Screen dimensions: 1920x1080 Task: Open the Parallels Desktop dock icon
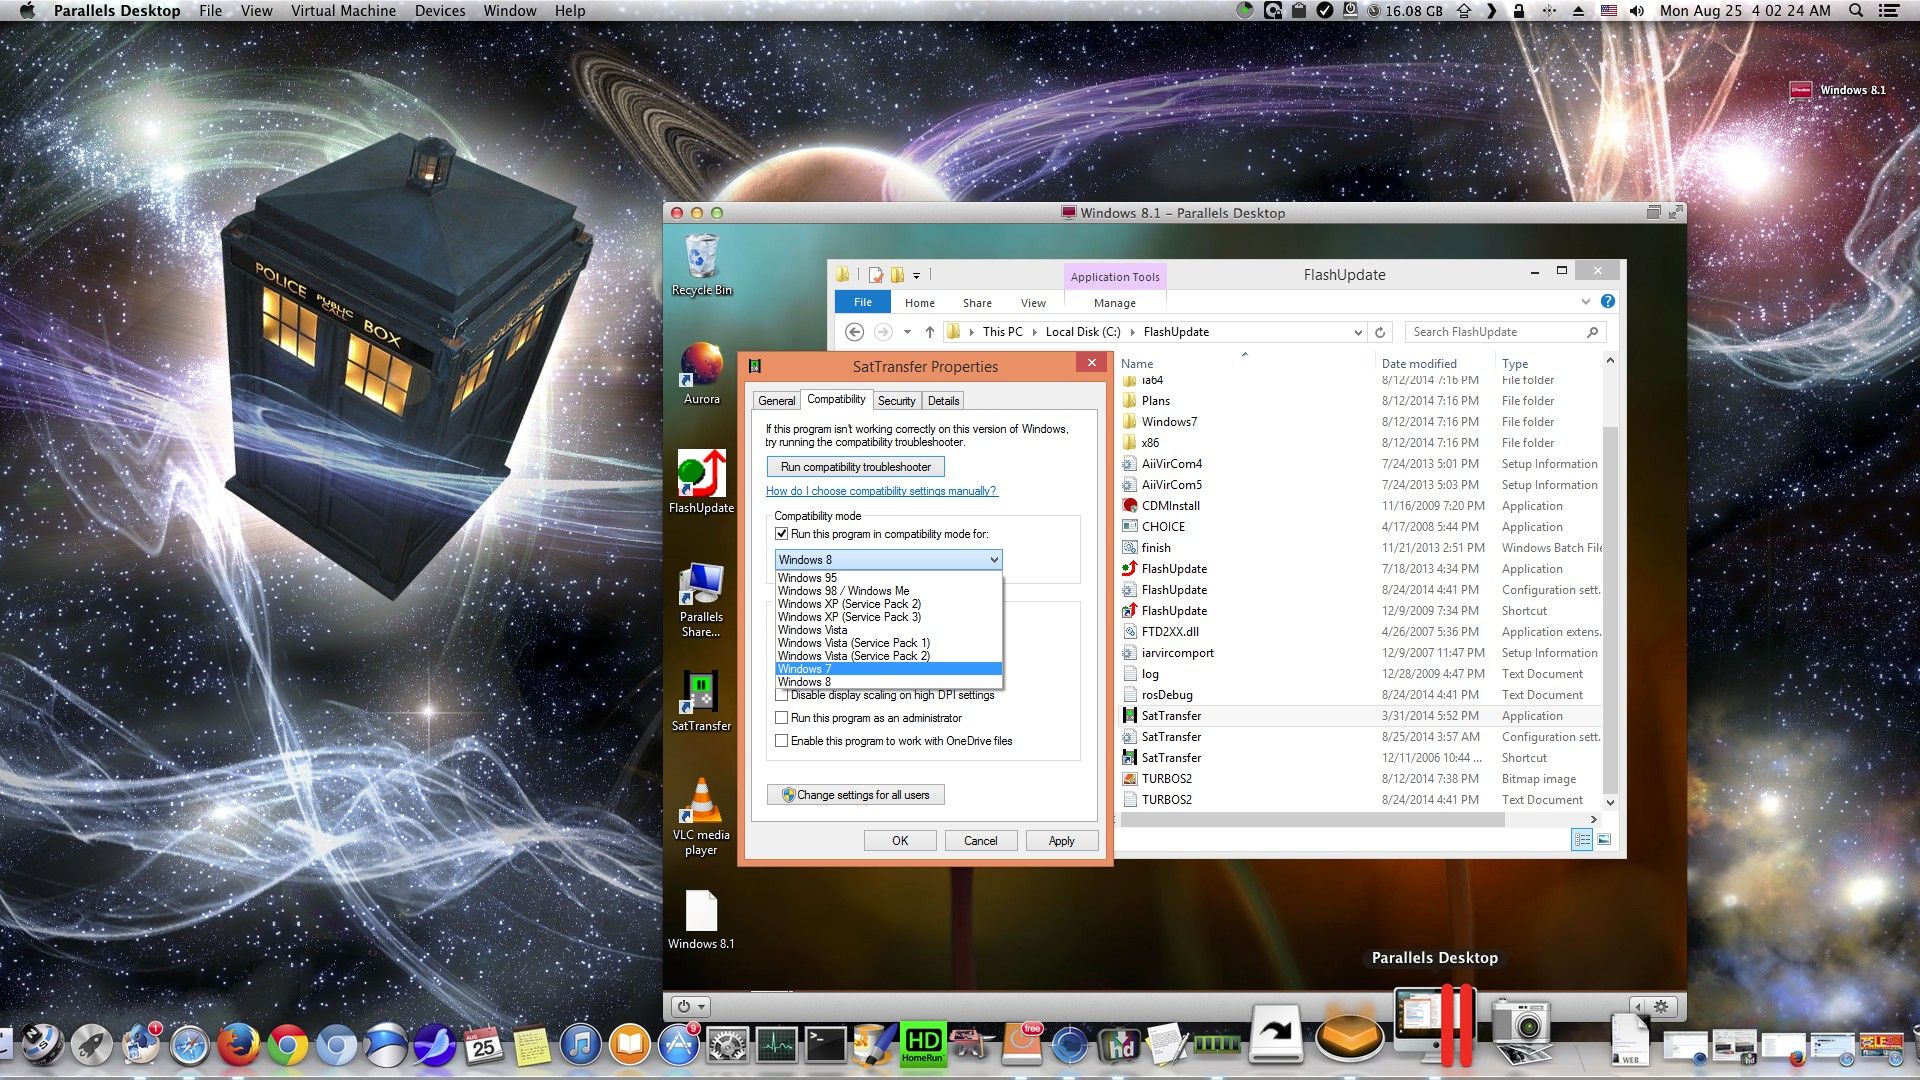coord(1434,1028)
